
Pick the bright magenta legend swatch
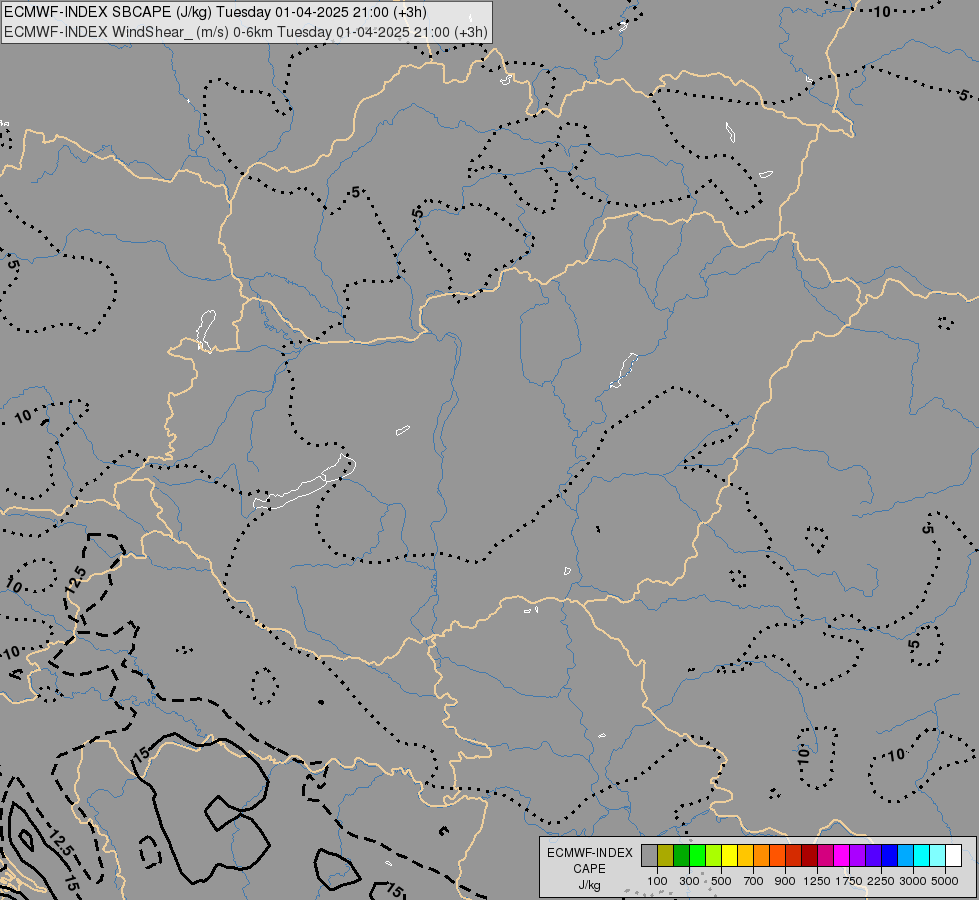coord(842,856)
